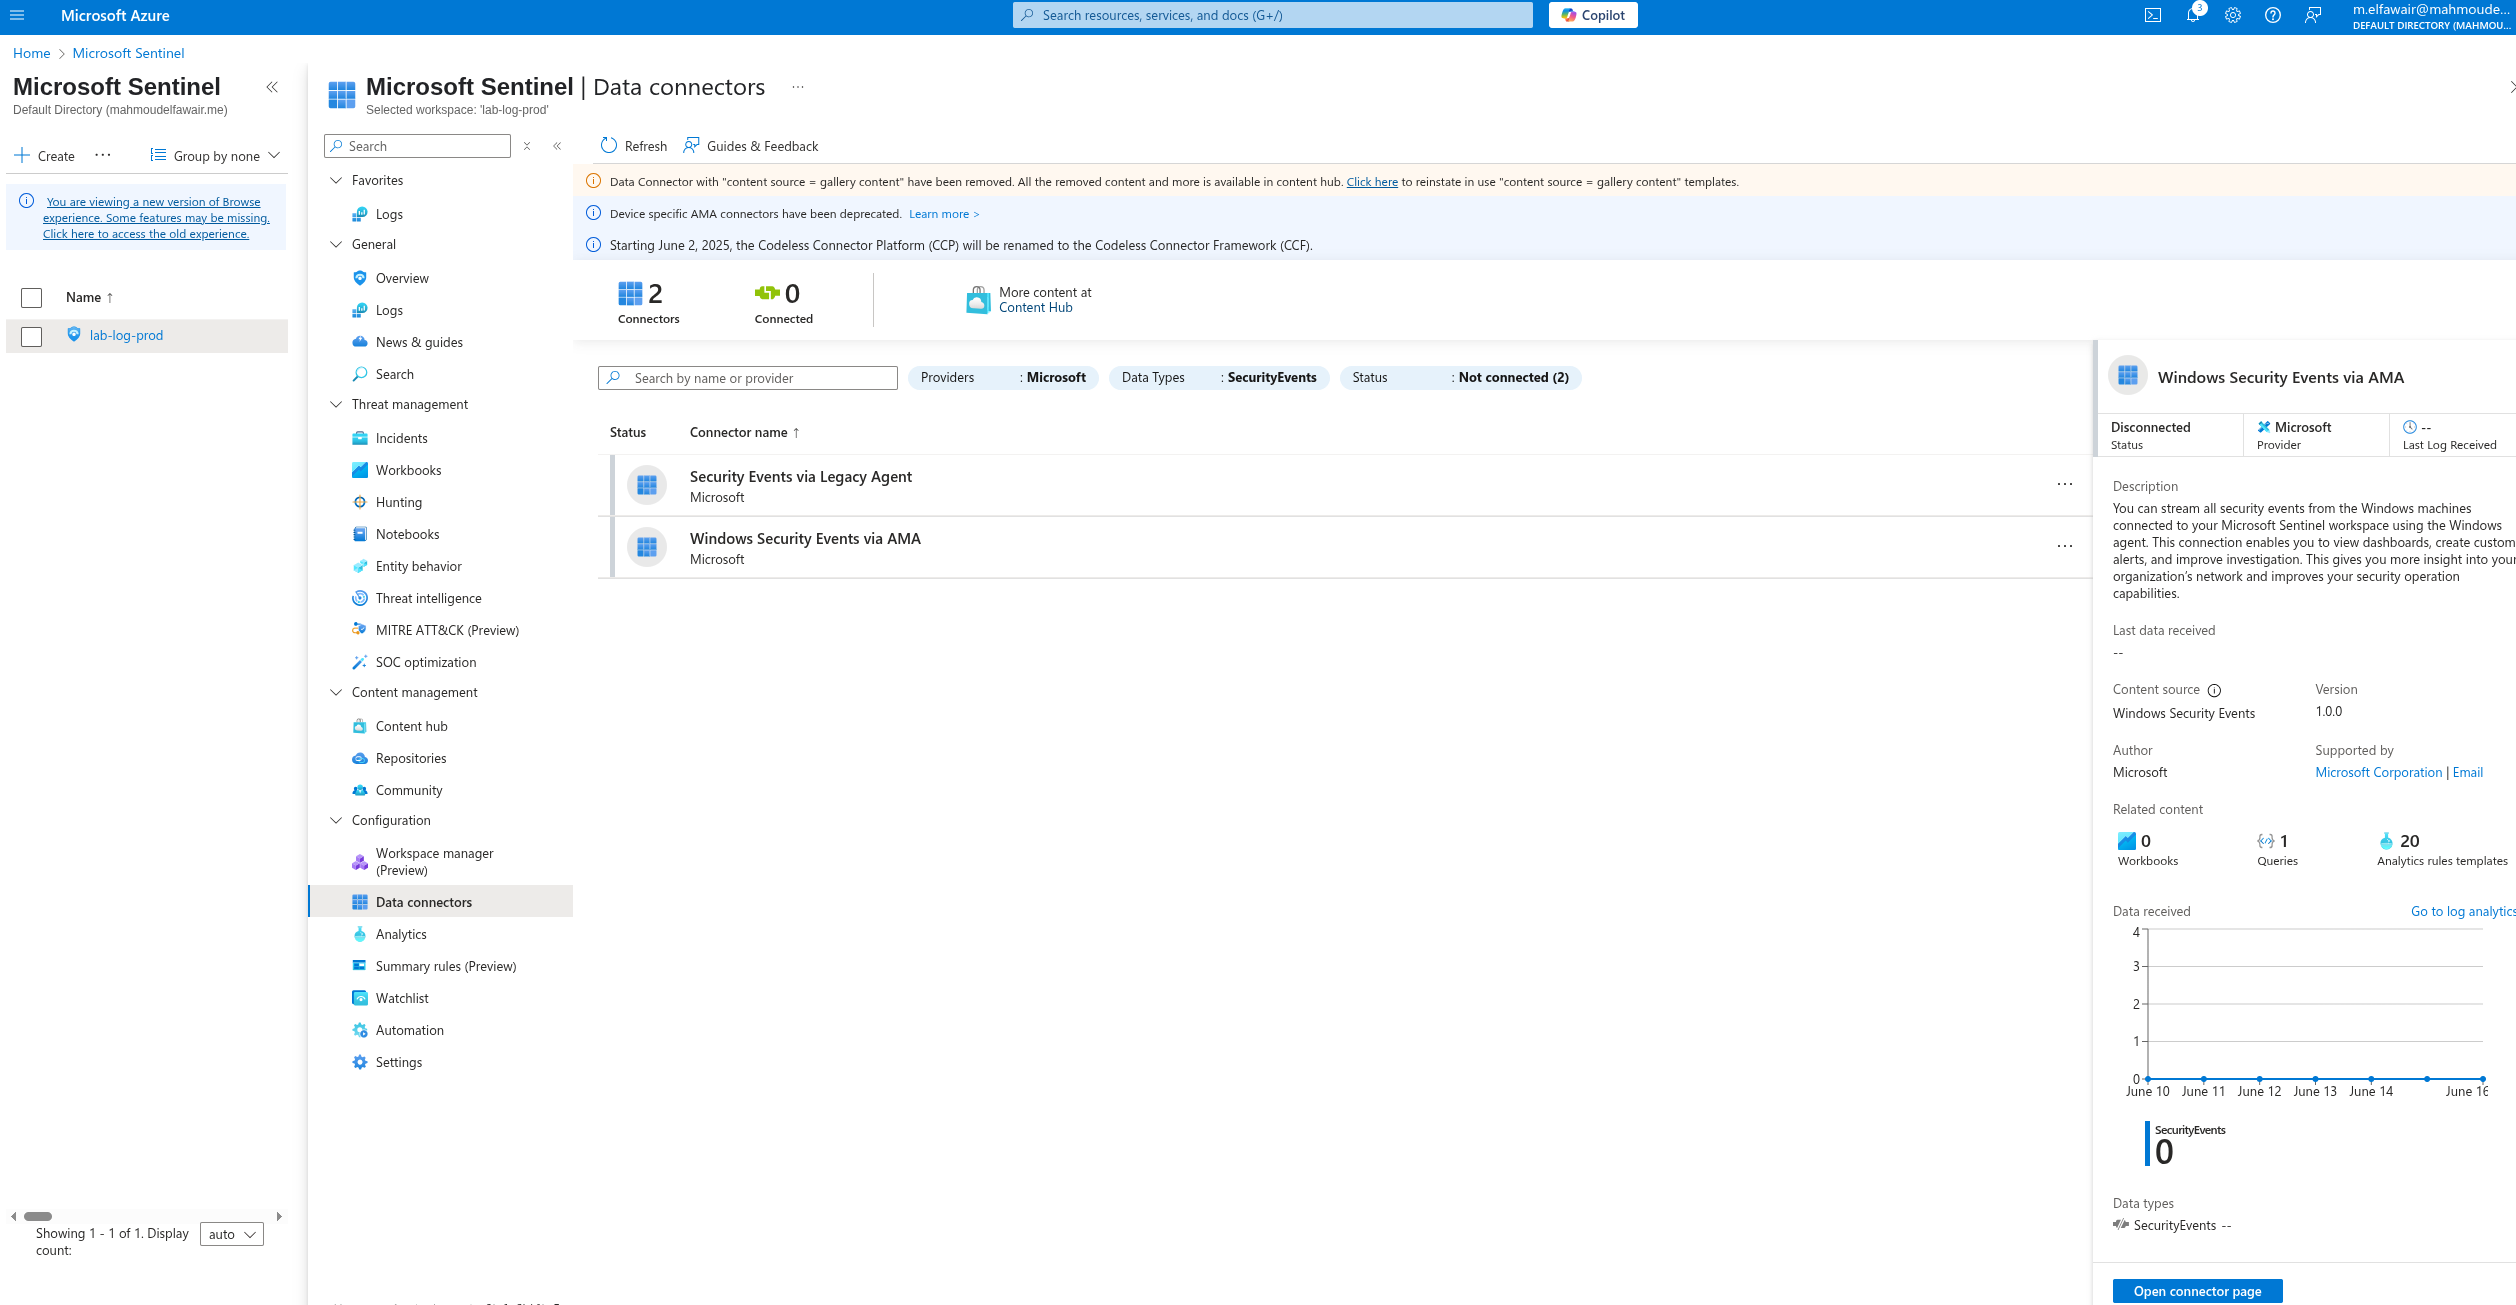
Task: Open Logs under General
Action: 389,310
